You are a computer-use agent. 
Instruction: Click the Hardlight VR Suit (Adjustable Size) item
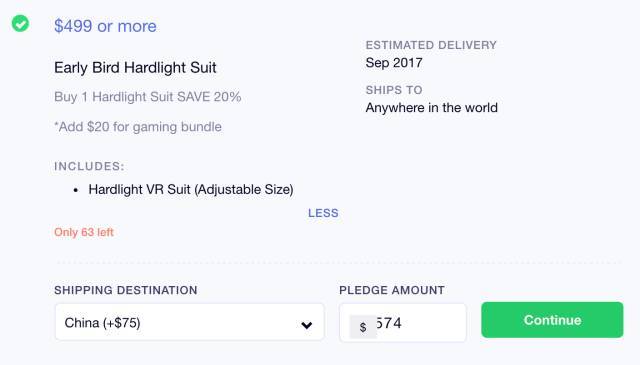[191, 190]
